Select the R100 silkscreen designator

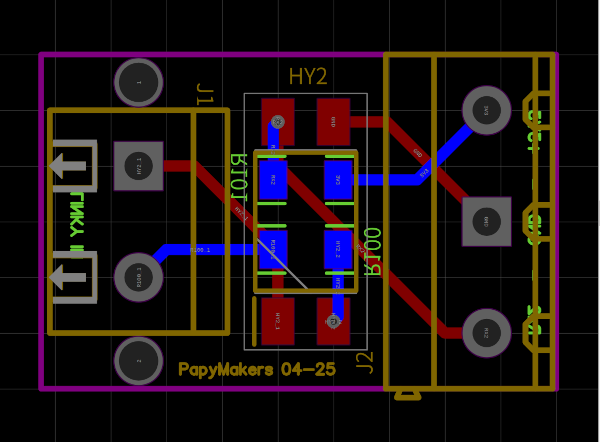[x=372, y=251]
